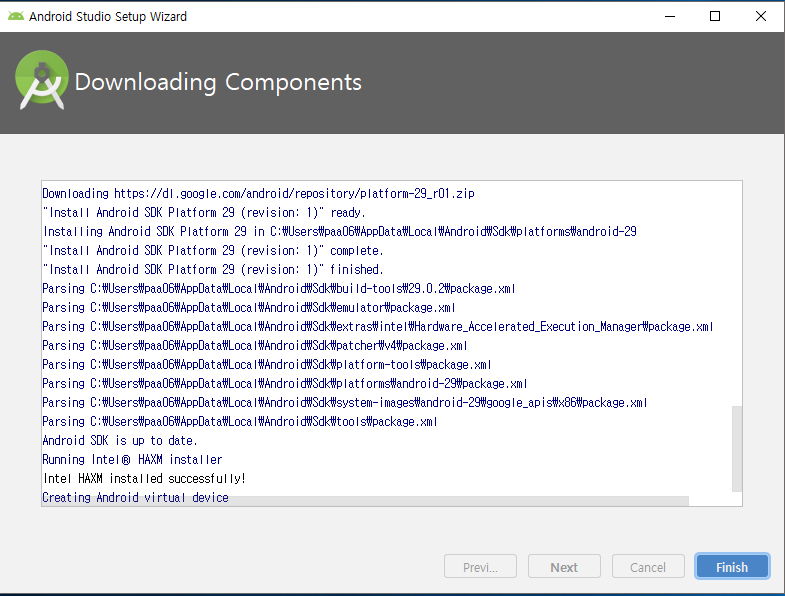
Task: Click 'Intel HAXM installed successfully!' line
Action: pyautogui.click(x=144, y=479)
